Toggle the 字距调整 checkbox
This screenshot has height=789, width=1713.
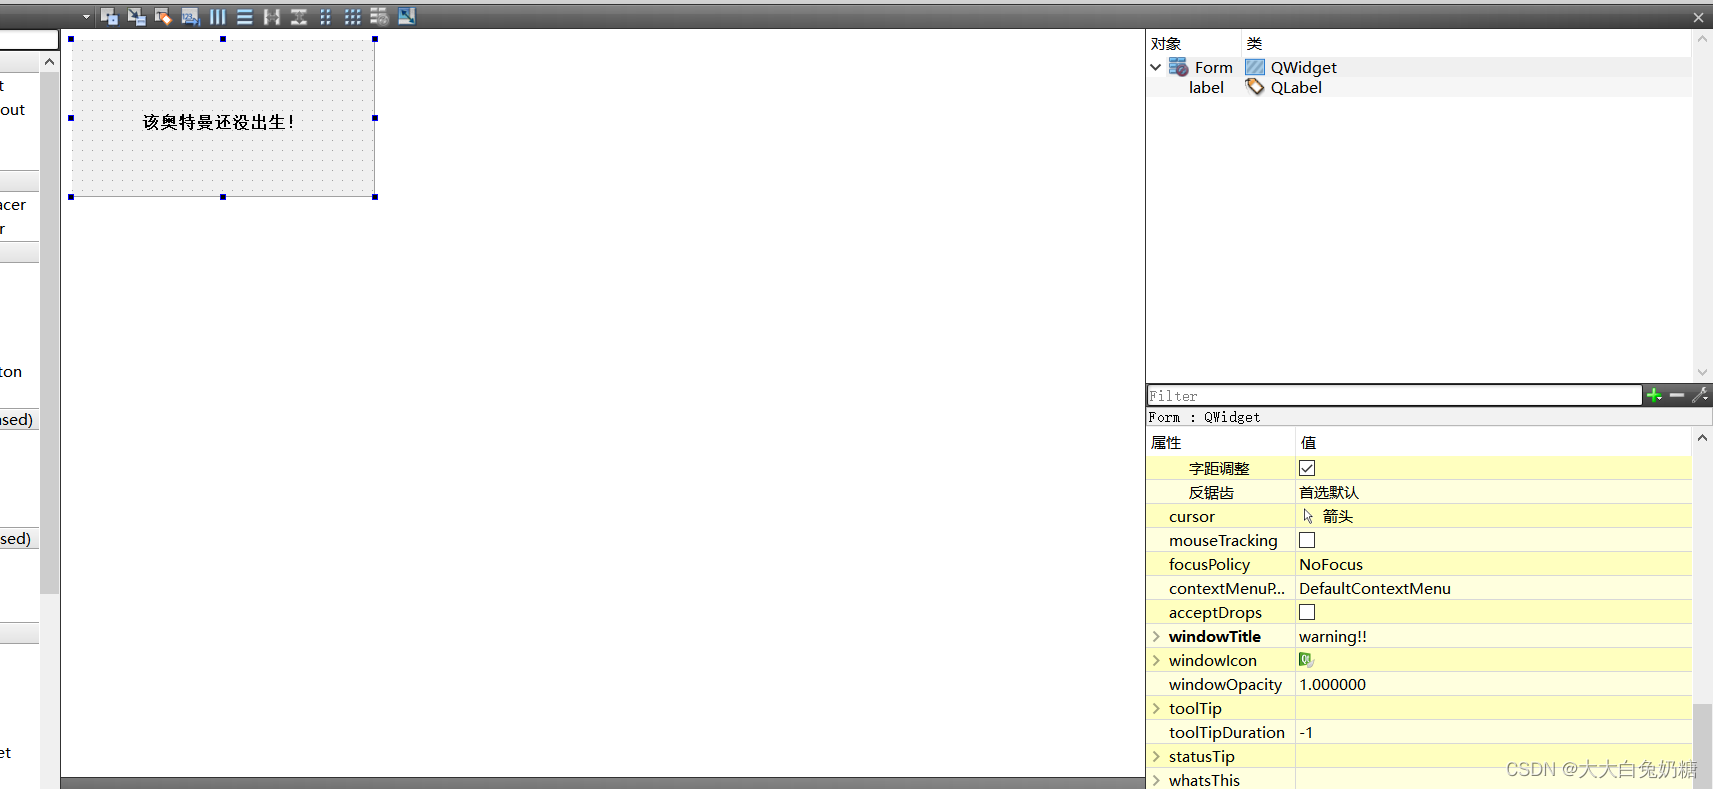click(x=1307, y=468)
